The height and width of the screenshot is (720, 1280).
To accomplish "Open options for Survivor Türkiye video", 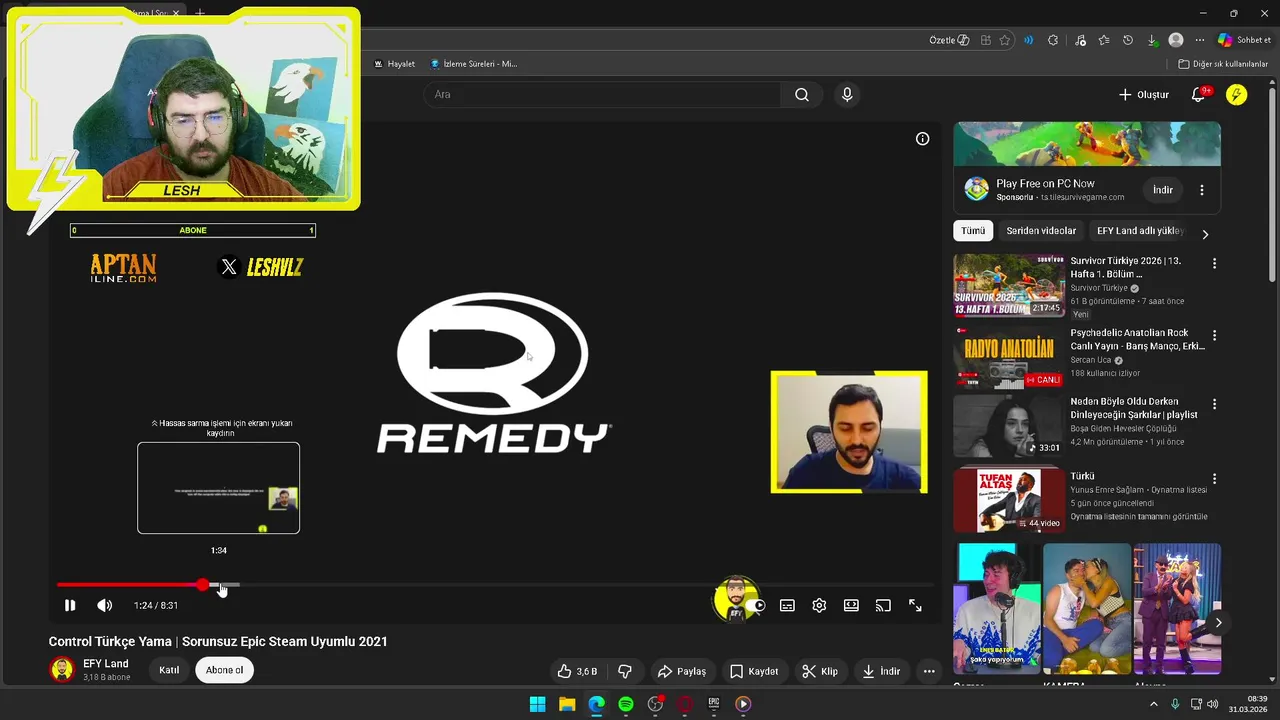I will tap(1214, 263).
